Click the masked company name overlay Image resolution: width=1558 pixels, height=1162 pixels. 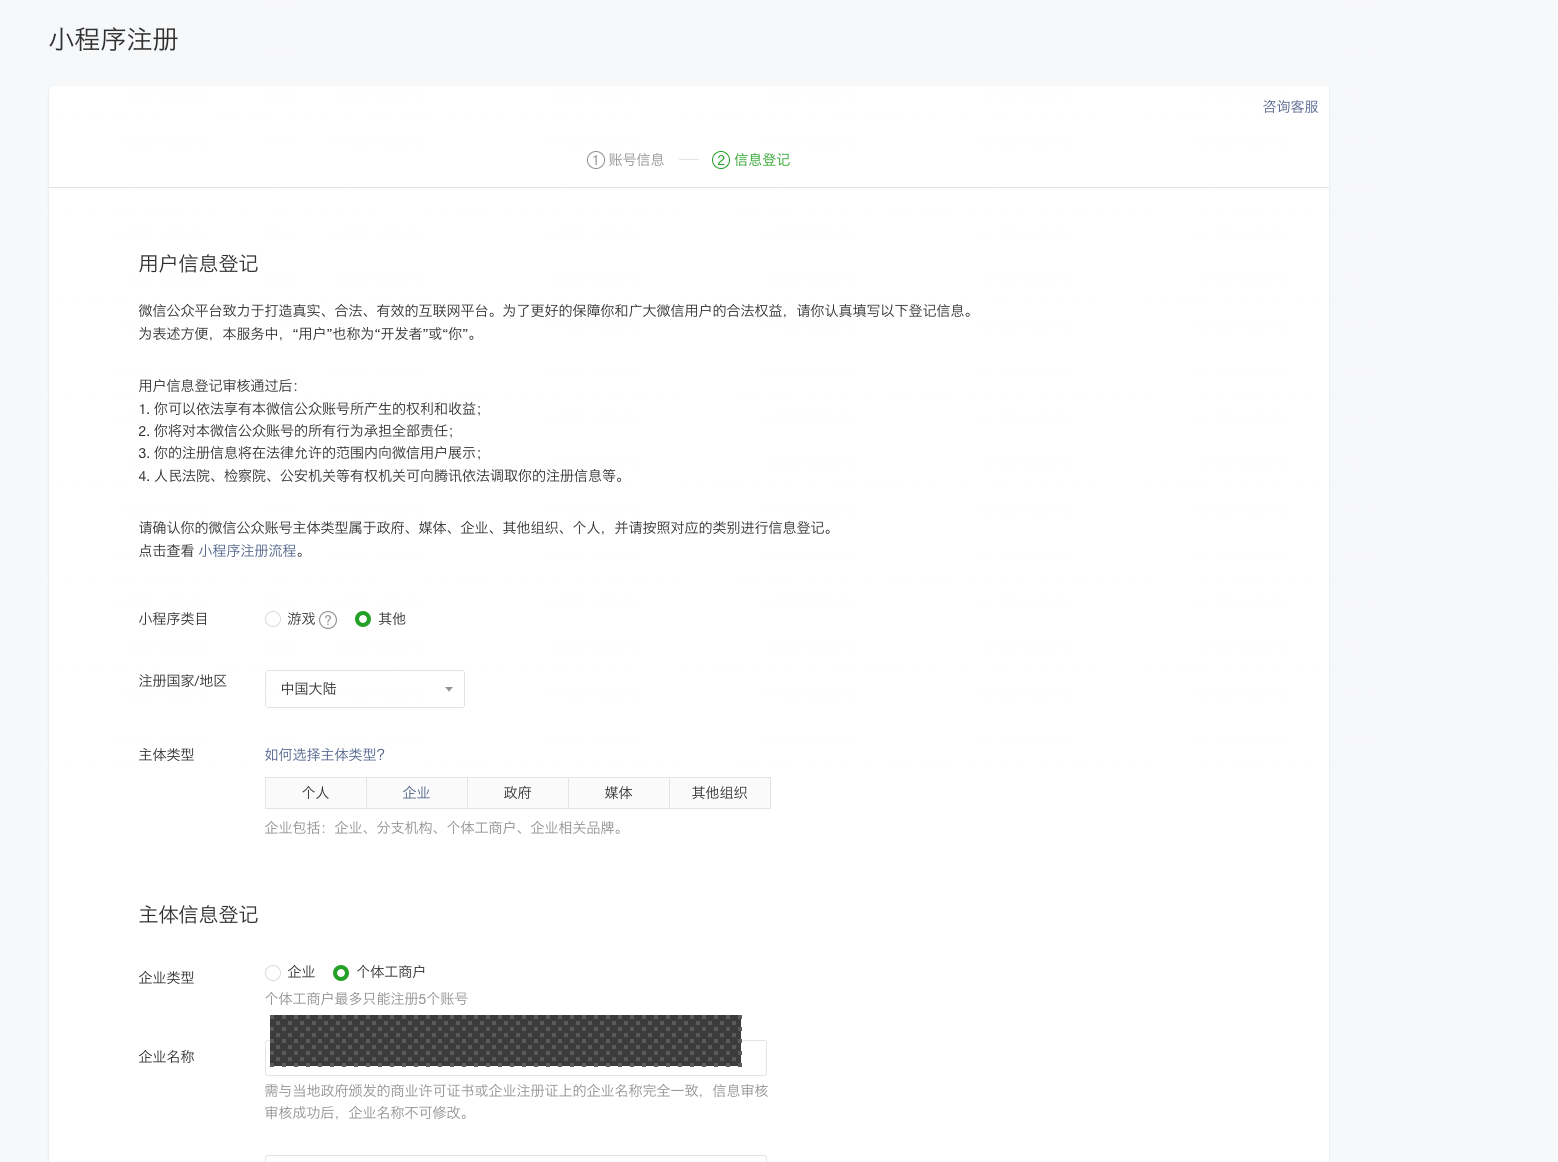tap(504, 1040)
